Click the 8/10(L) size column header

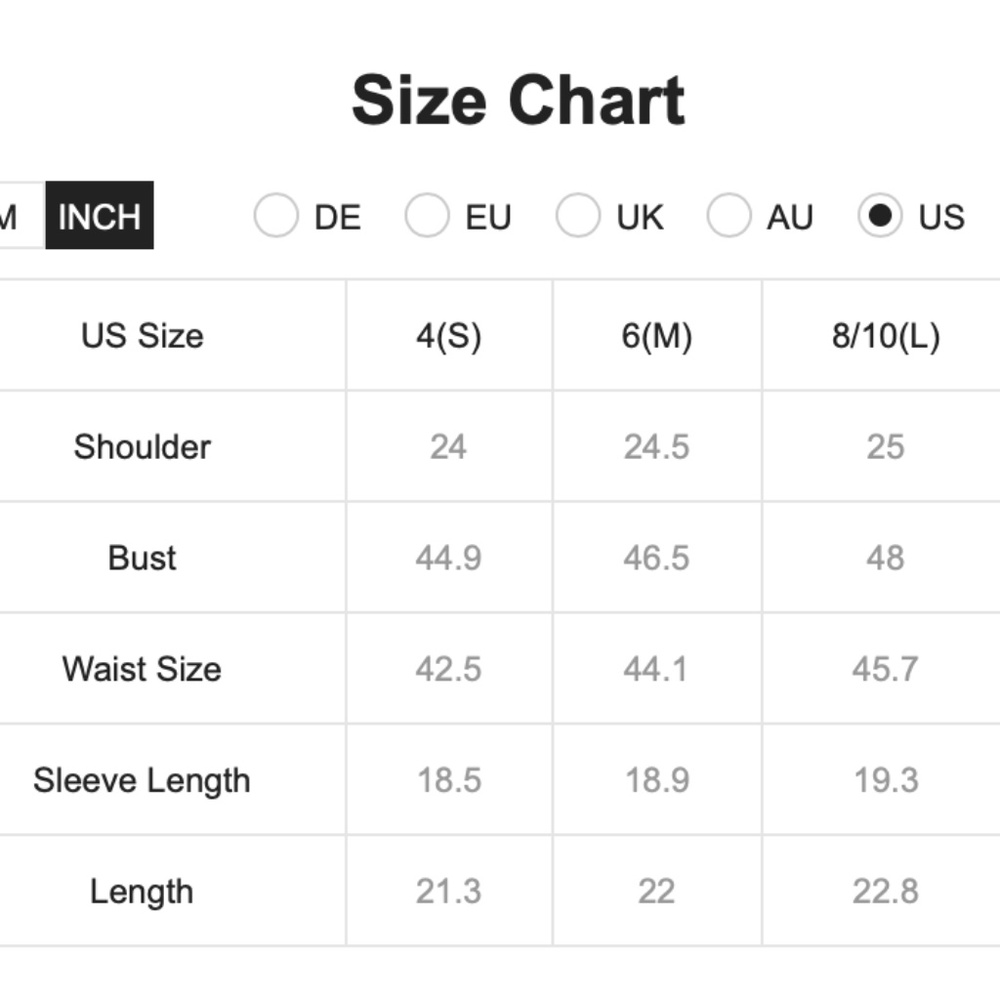(x=886, y=335)
